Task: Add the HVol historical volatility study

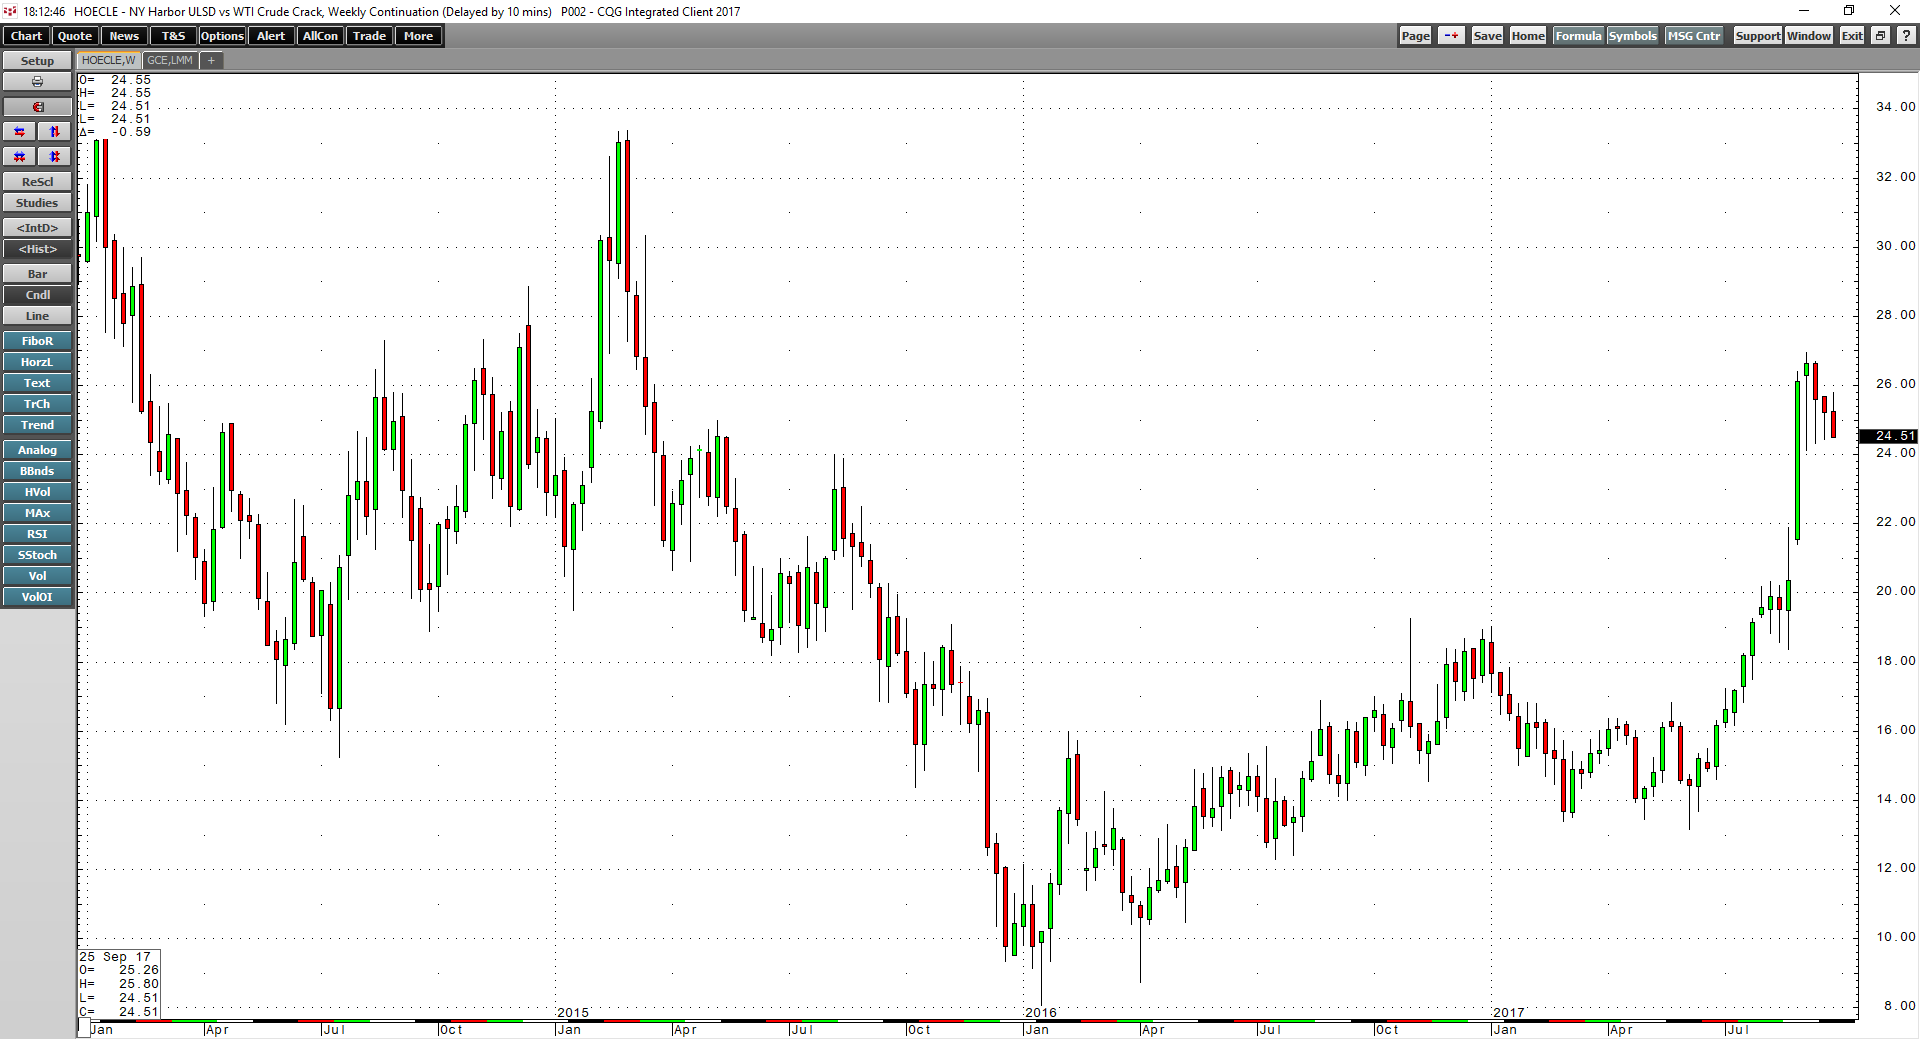Action: pos(37,492)
